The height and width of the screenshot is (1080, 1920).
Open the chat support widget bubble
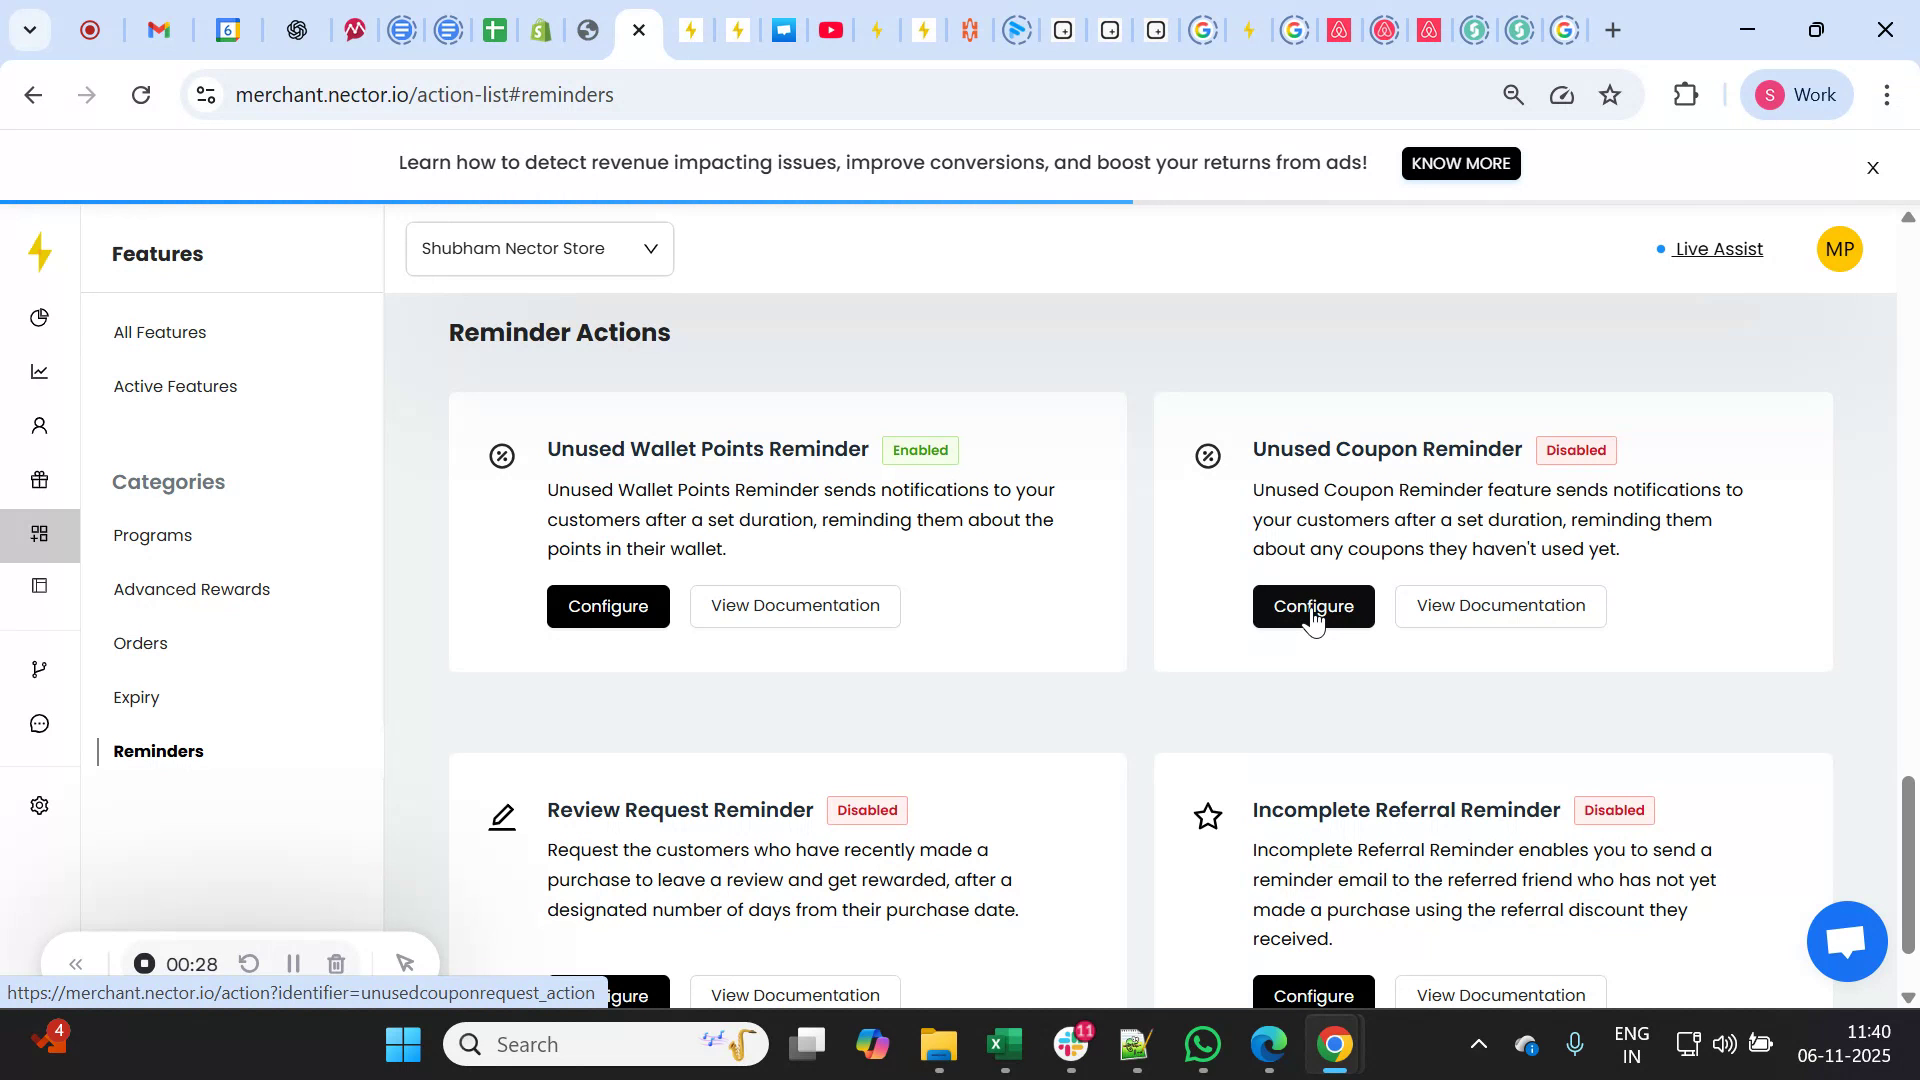pyautogui.click(x=1846, y=941)
